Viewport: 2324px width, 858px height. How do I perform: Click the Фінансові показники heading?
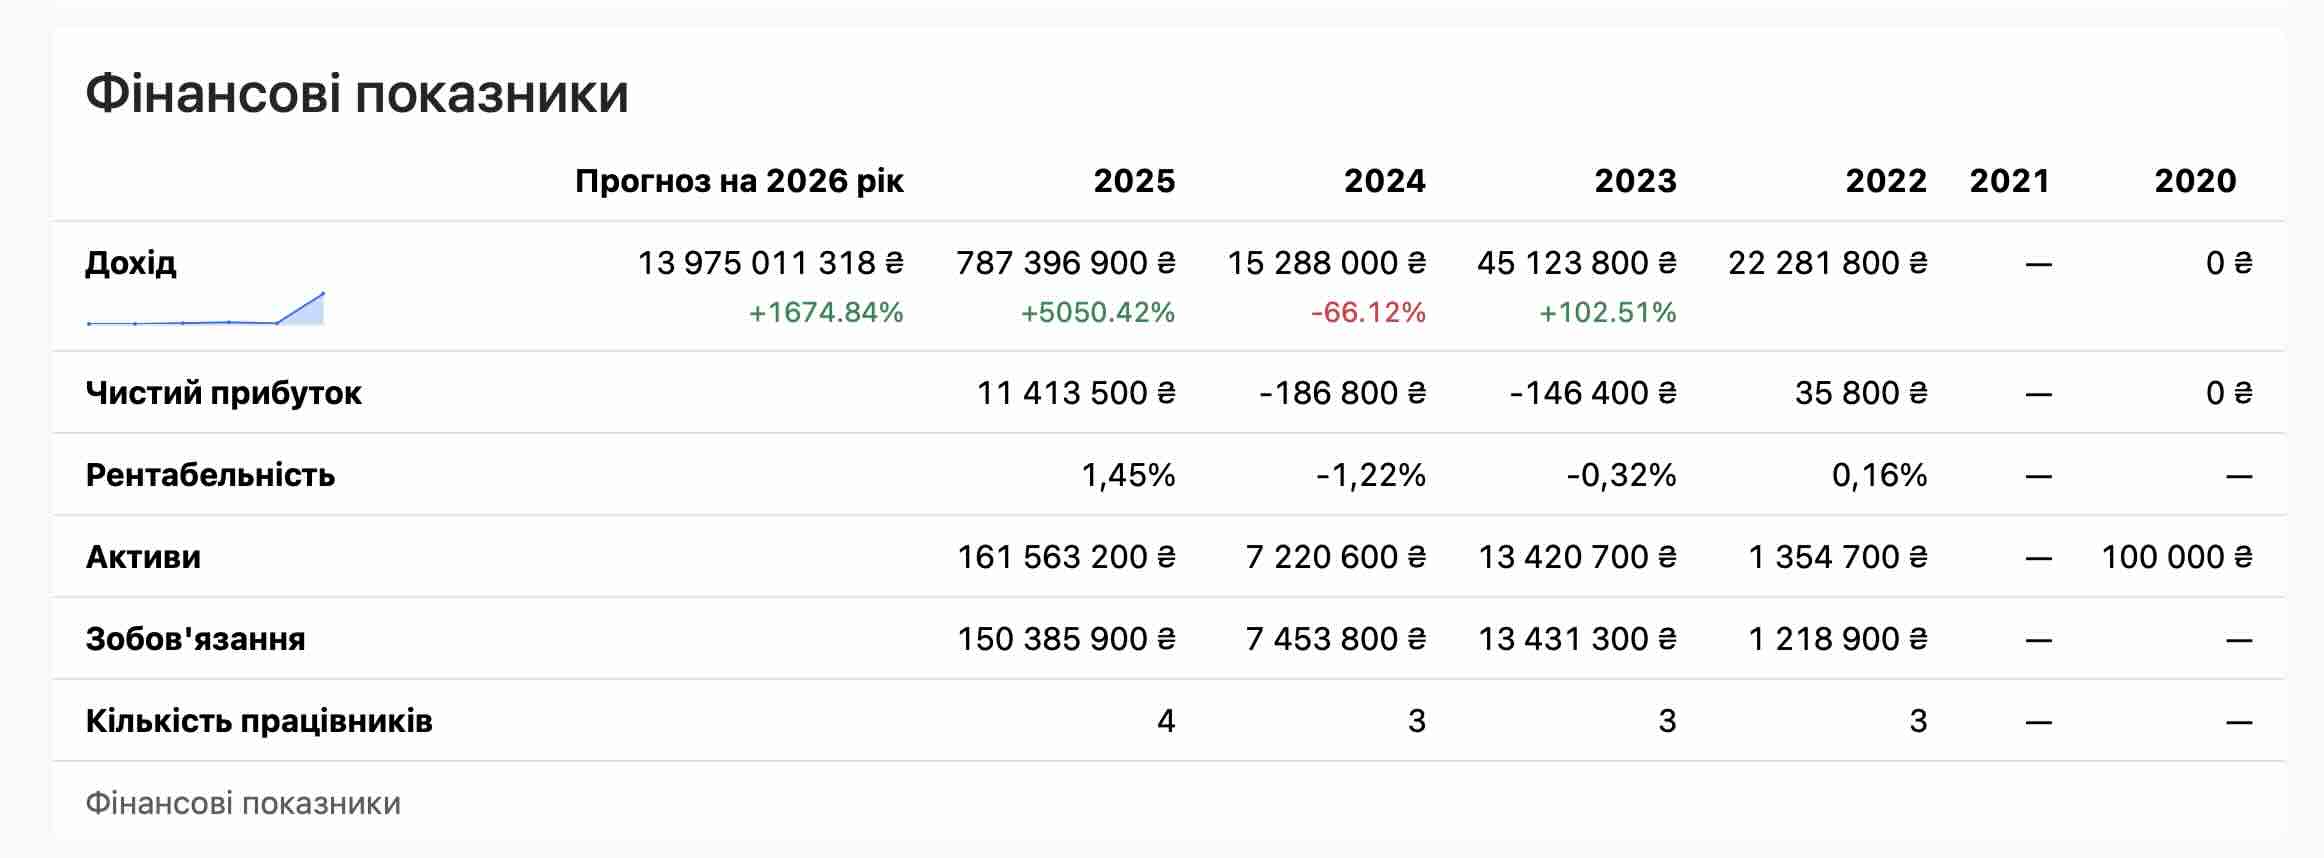coord(357,94)
